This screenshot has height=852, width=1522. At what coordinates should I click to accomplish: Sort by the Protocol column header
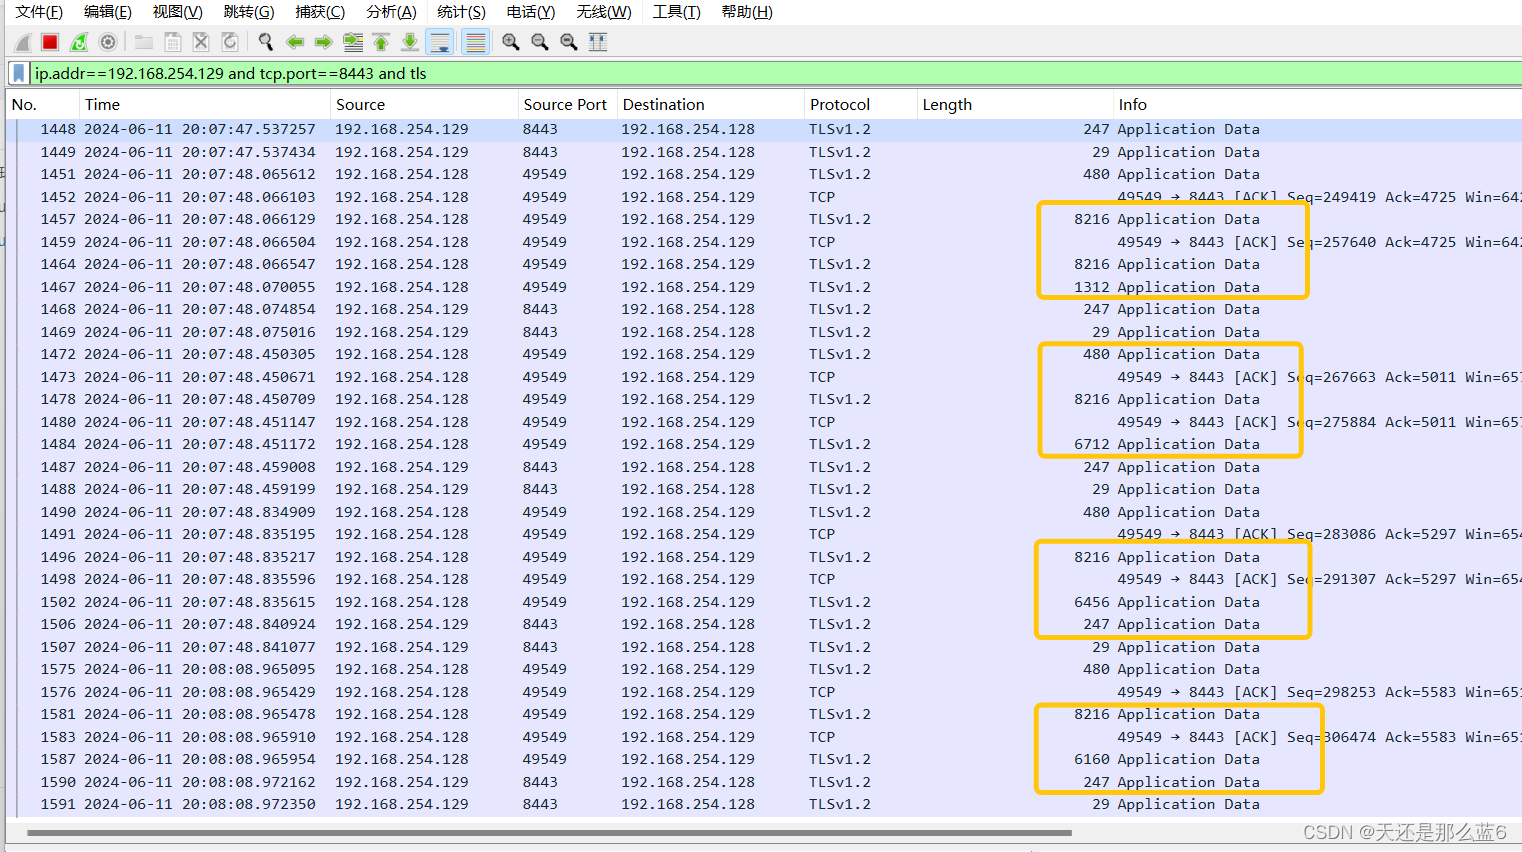click(861, 105)
